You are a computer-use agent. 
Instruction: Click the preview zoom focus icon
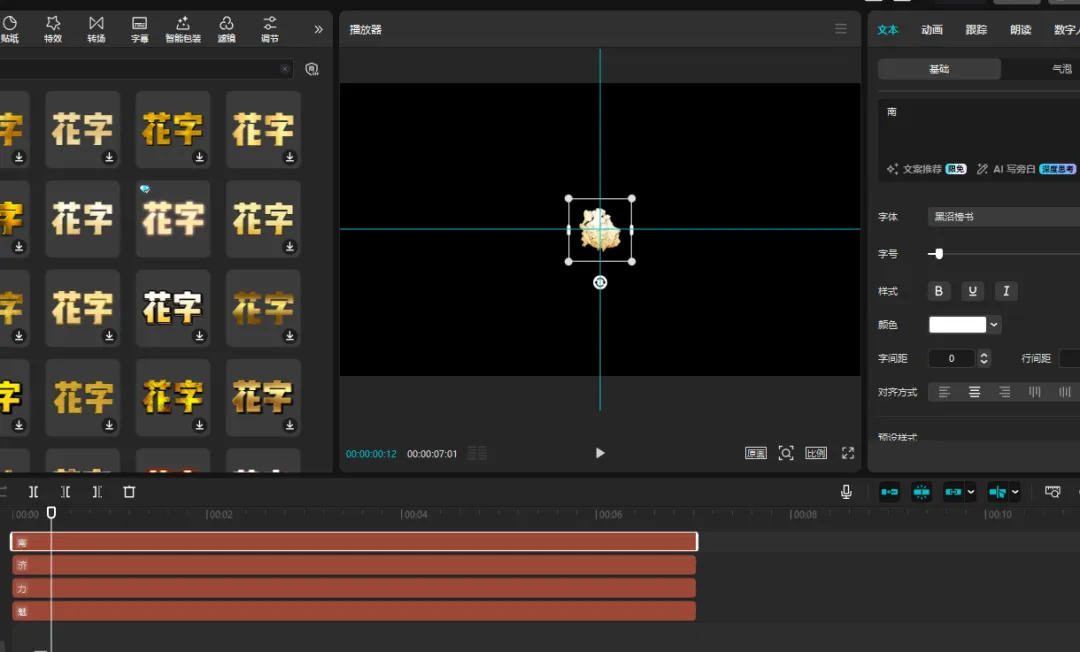[x=786, y=453]
